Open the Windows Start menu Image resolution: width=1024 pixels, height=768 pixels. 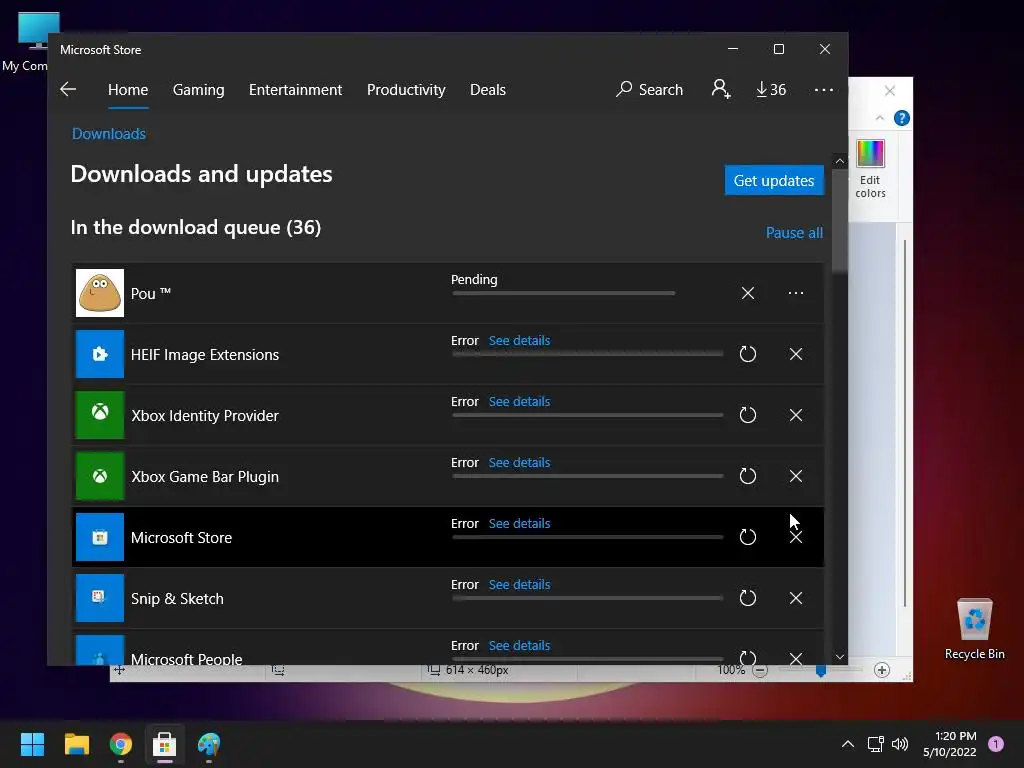point(32,744)
